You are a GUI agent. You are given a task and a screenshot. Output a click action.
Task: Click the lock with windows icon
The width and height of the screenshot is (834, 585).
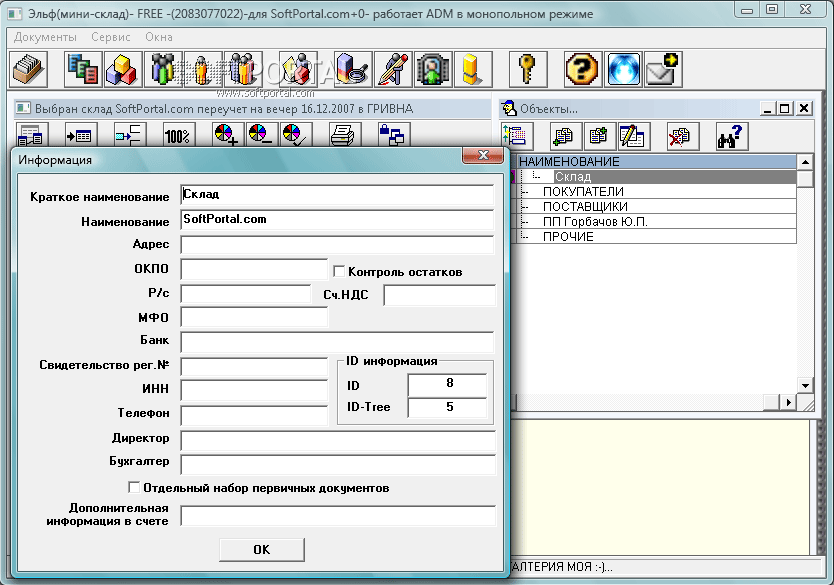[394, 135]
